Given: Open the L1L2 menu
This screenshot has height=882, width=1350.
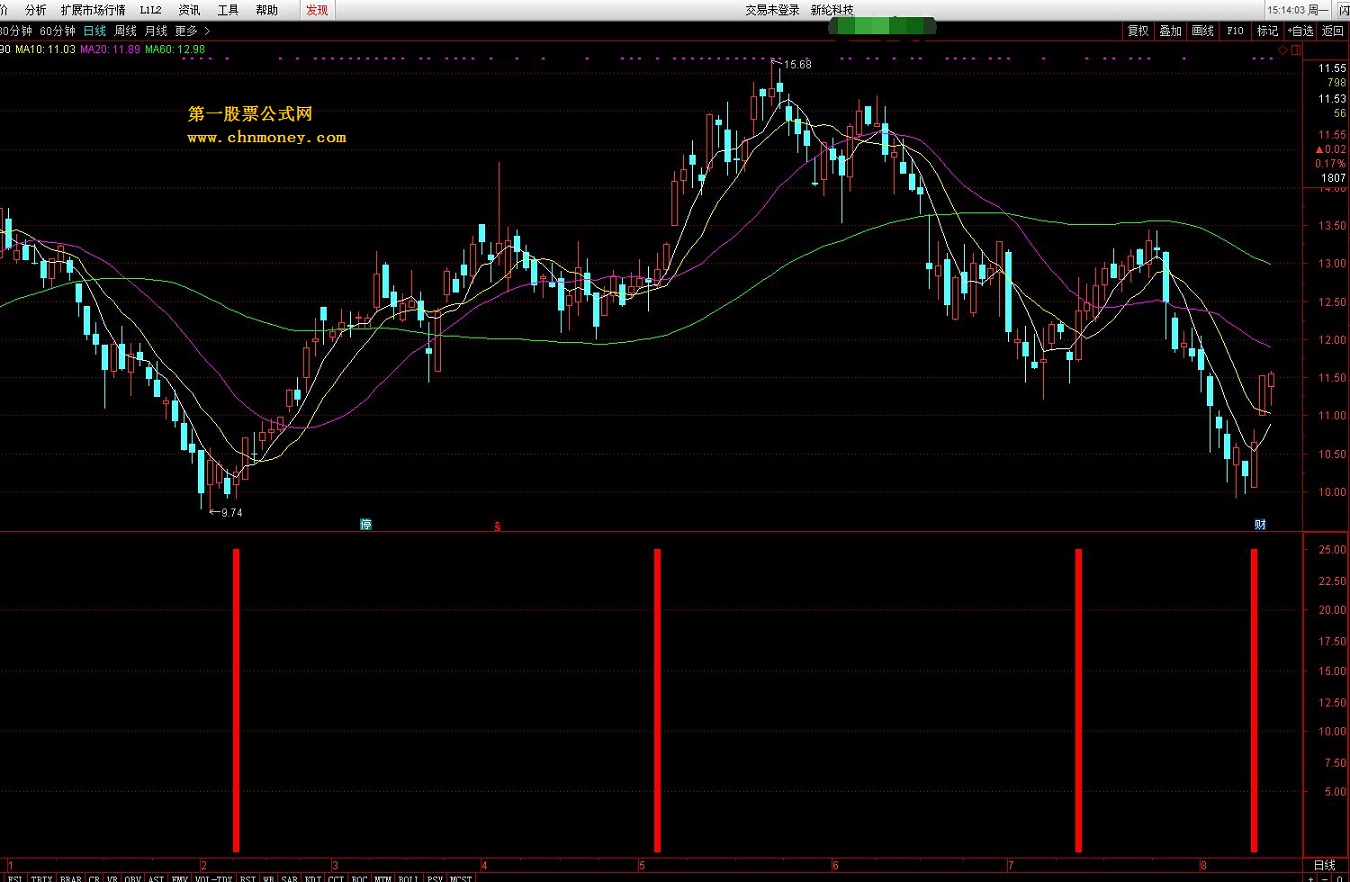Looking at the screenshot, I should 151,10.
